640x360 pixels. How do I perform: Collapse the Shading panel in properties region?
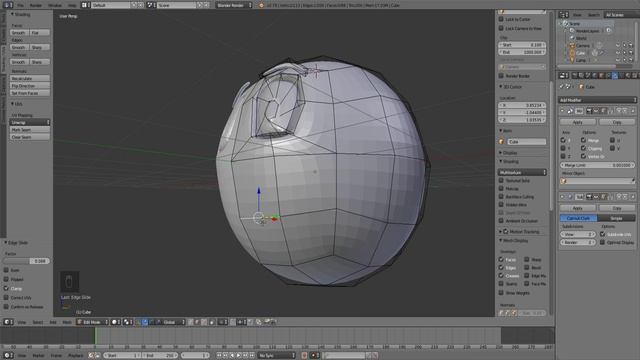(501, 162)
